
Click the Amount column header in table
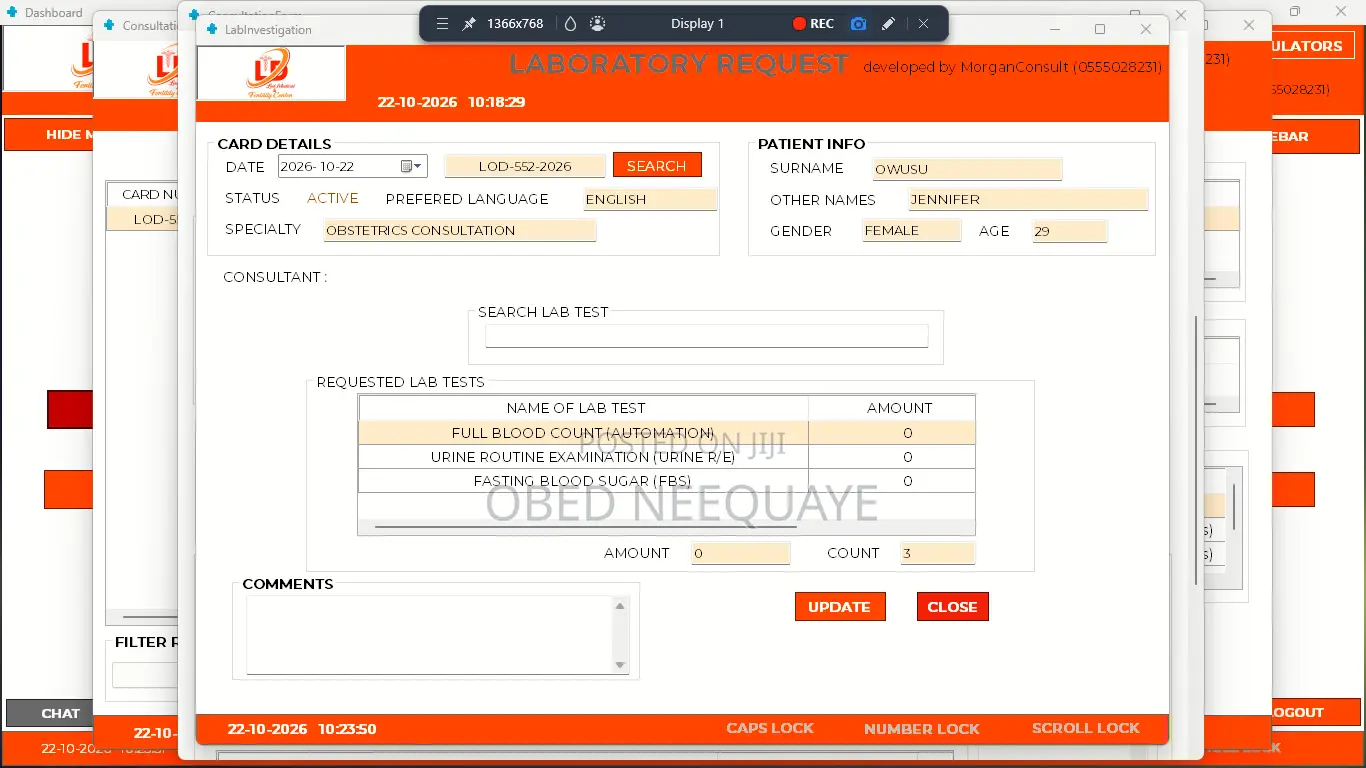point(892,408)
